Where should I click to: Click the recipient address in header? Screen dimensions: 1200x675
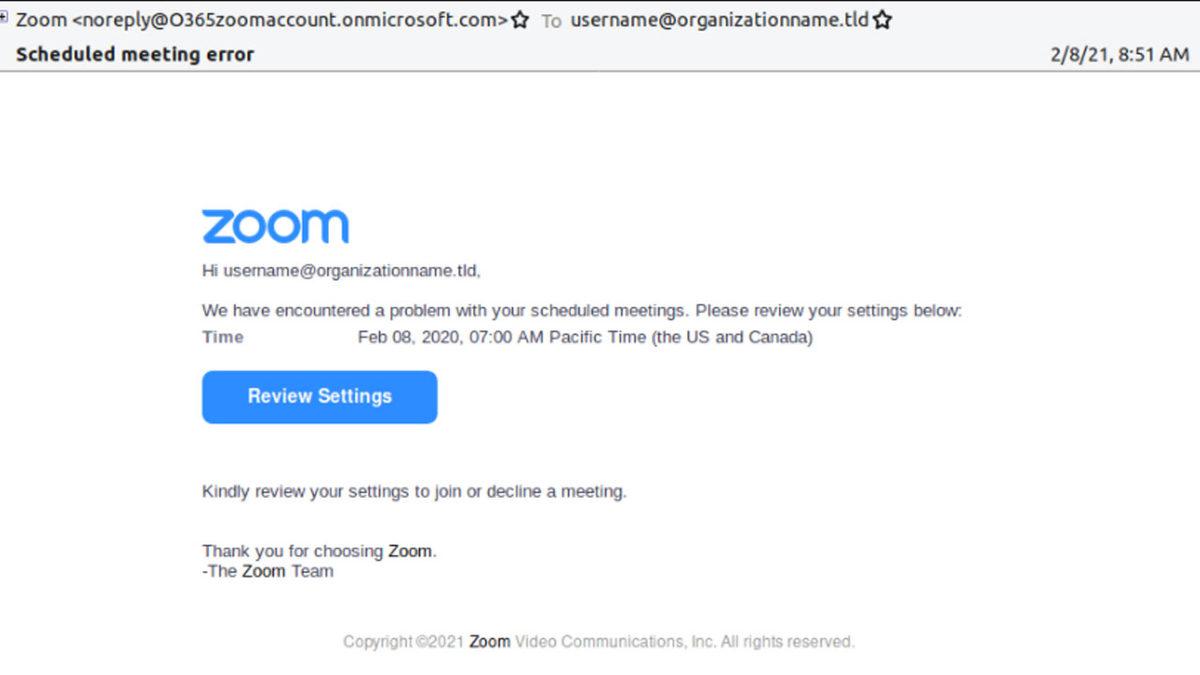click(x=719, y=20)
